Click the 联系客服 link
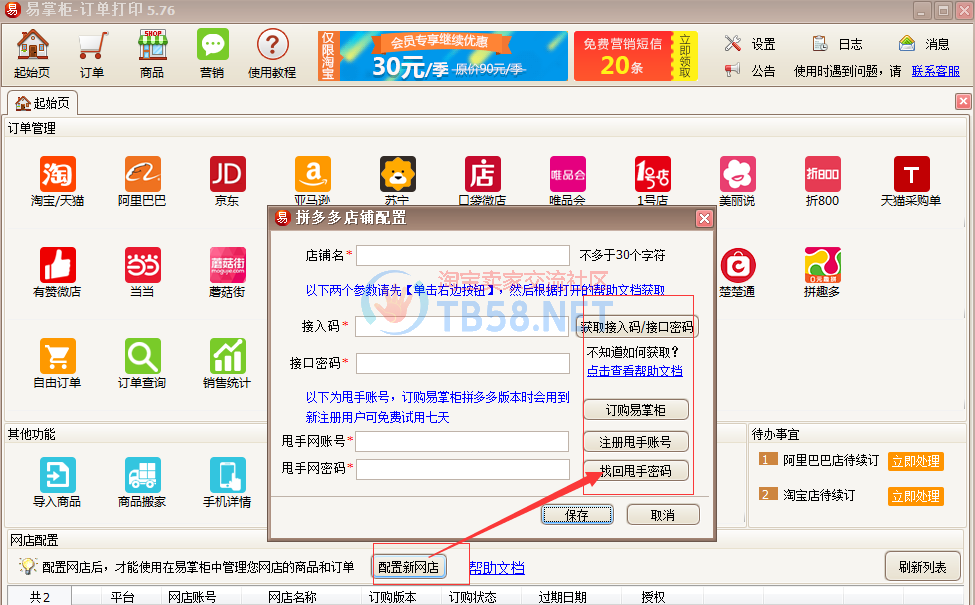The image size is (975, 605). click(936, 71)
